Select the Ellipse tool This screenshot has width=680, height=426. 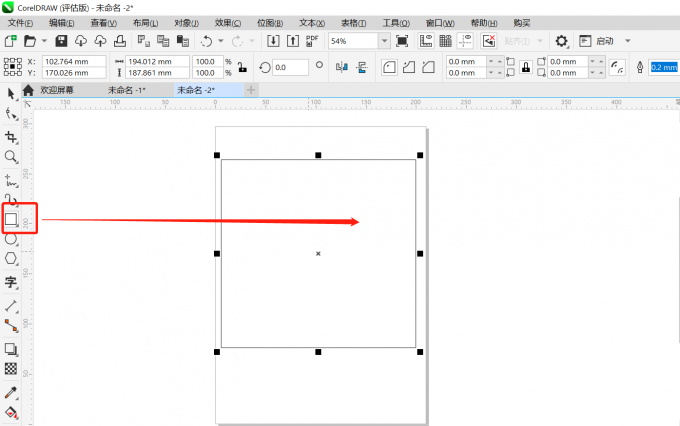click(11, 239)
